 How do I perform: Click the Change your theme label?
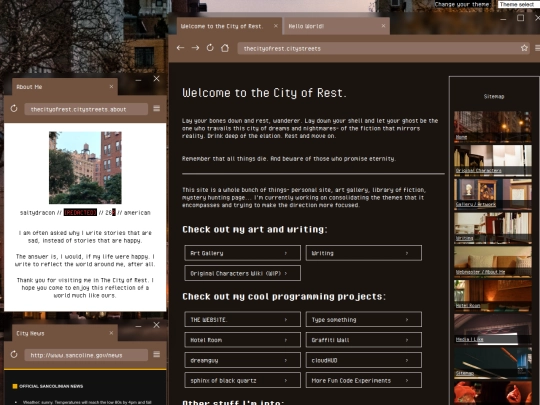tap(462, 4)
